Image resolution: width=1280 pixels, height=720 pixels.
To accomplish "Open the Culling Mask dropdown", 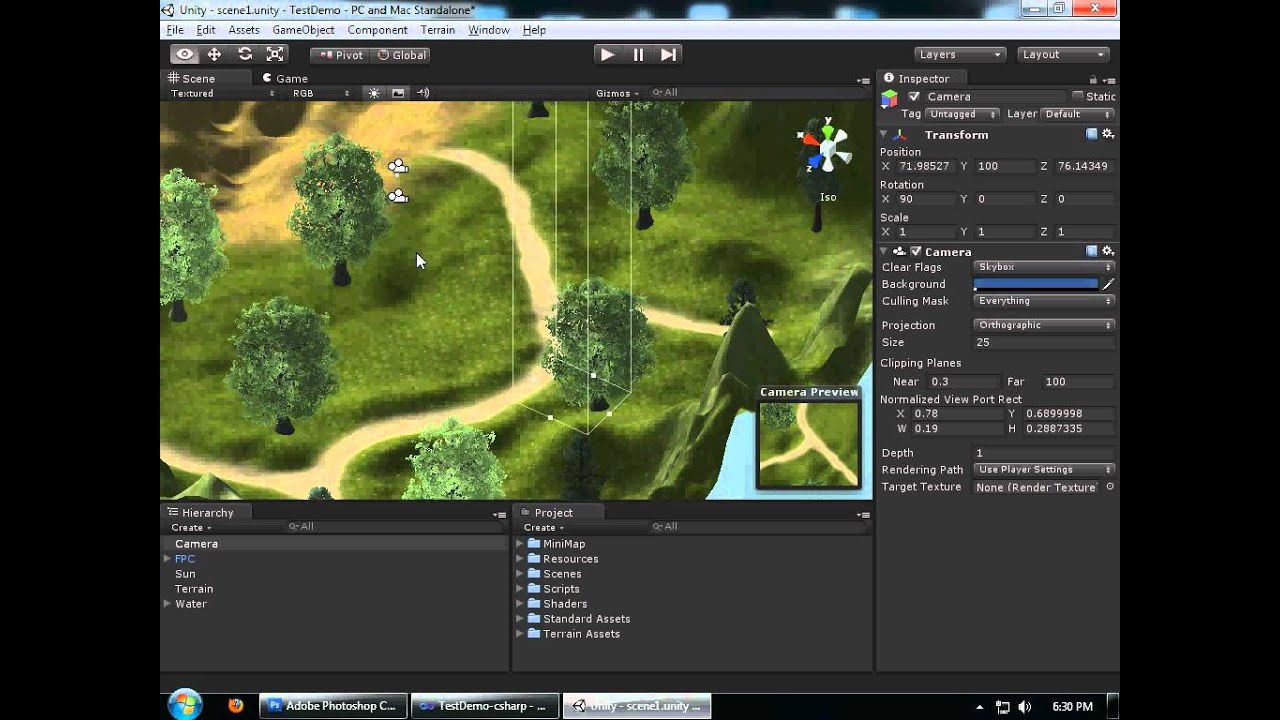I will (x=1043, y=301).
